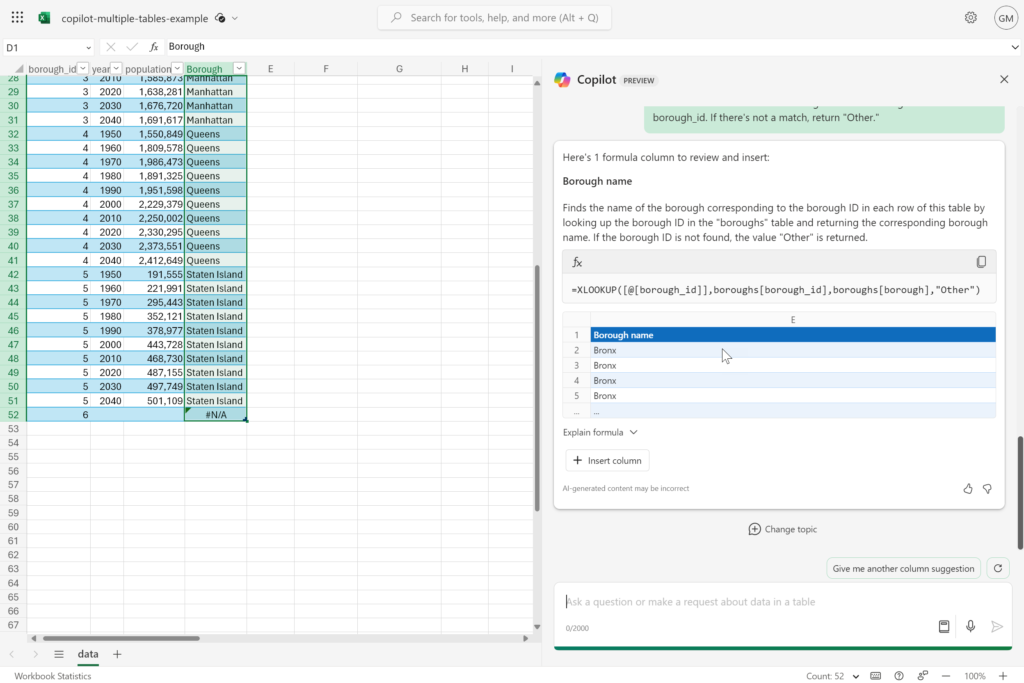The height and width of the screenshot is (683, 1024).
Task: Open the all sheets list icon
Action: [59, 654]
